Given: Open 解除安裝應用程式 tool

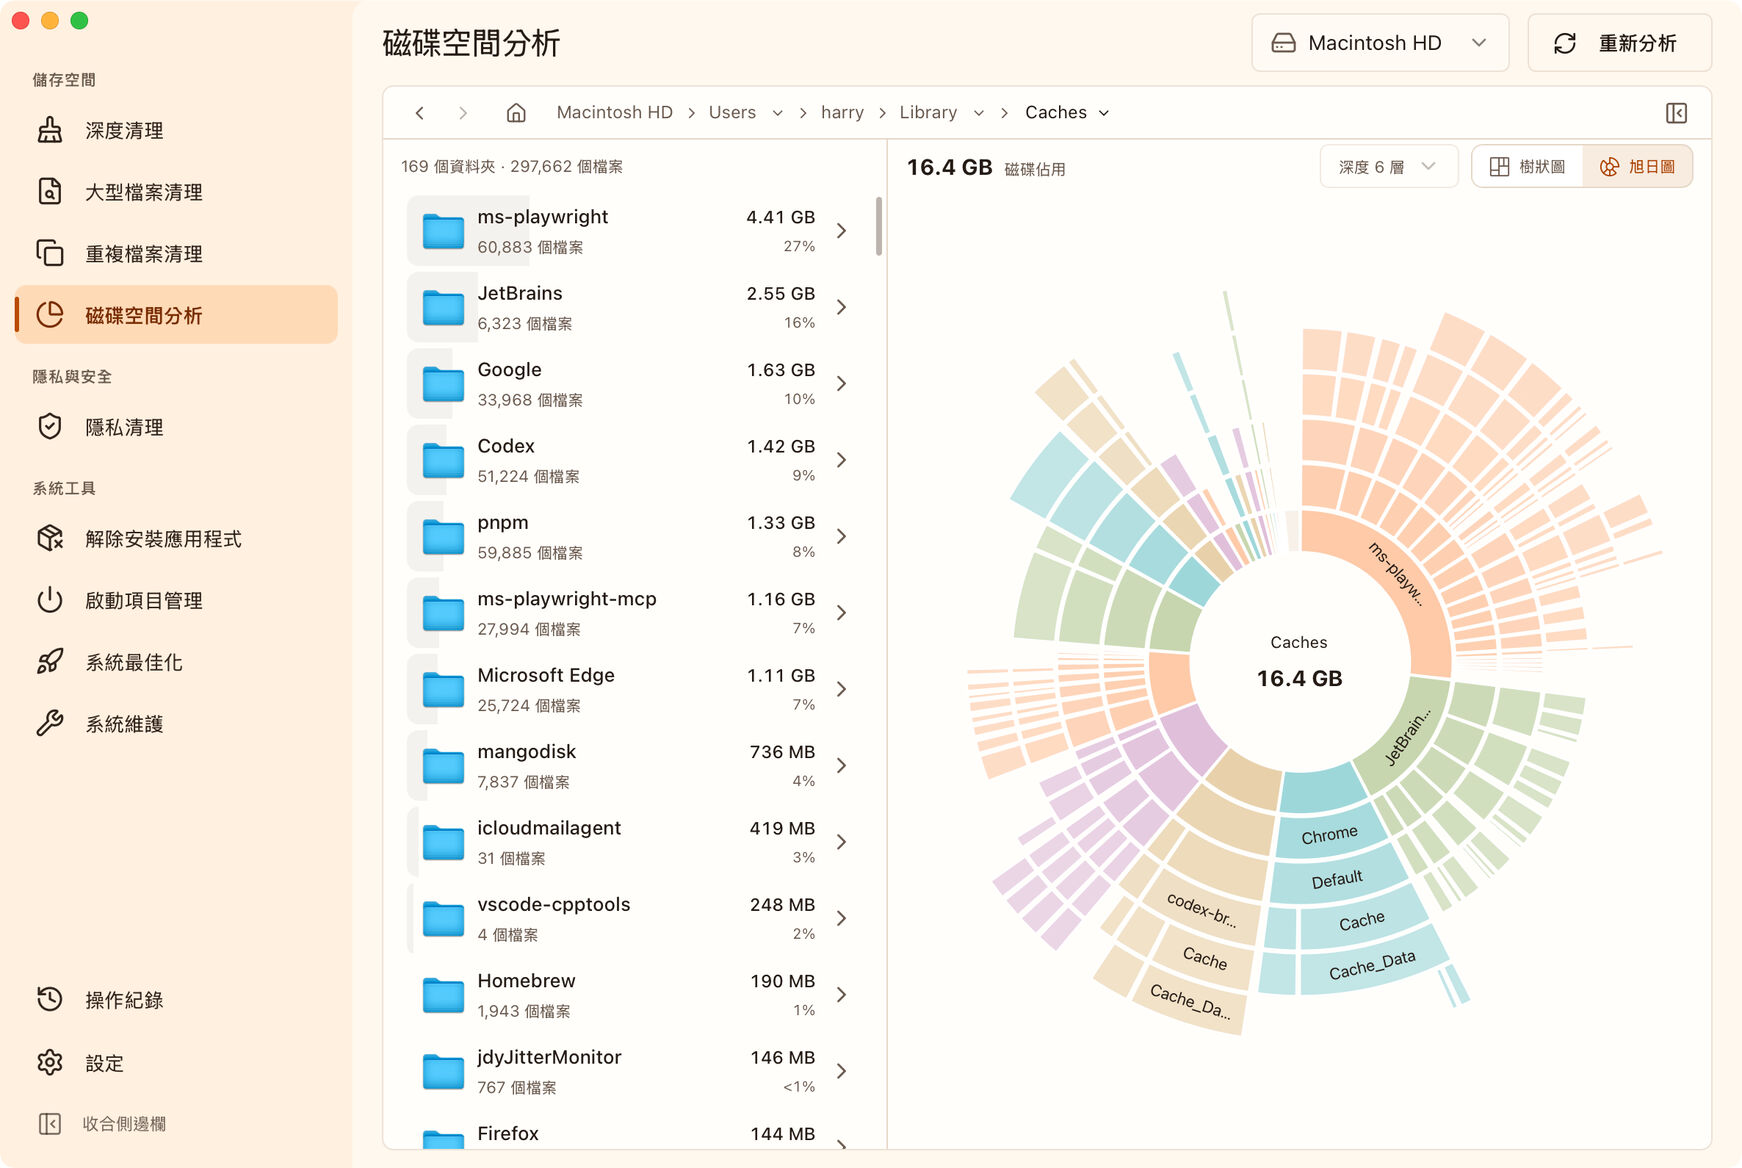Looking at the screenshot, I should click(176, 539).
